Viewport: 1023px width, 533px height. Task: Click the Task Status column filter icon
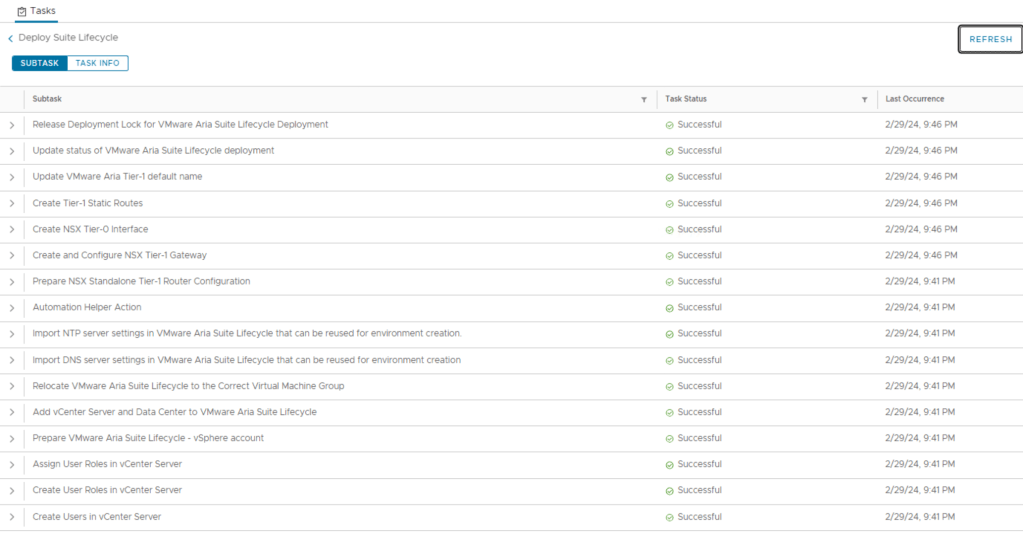864,100
